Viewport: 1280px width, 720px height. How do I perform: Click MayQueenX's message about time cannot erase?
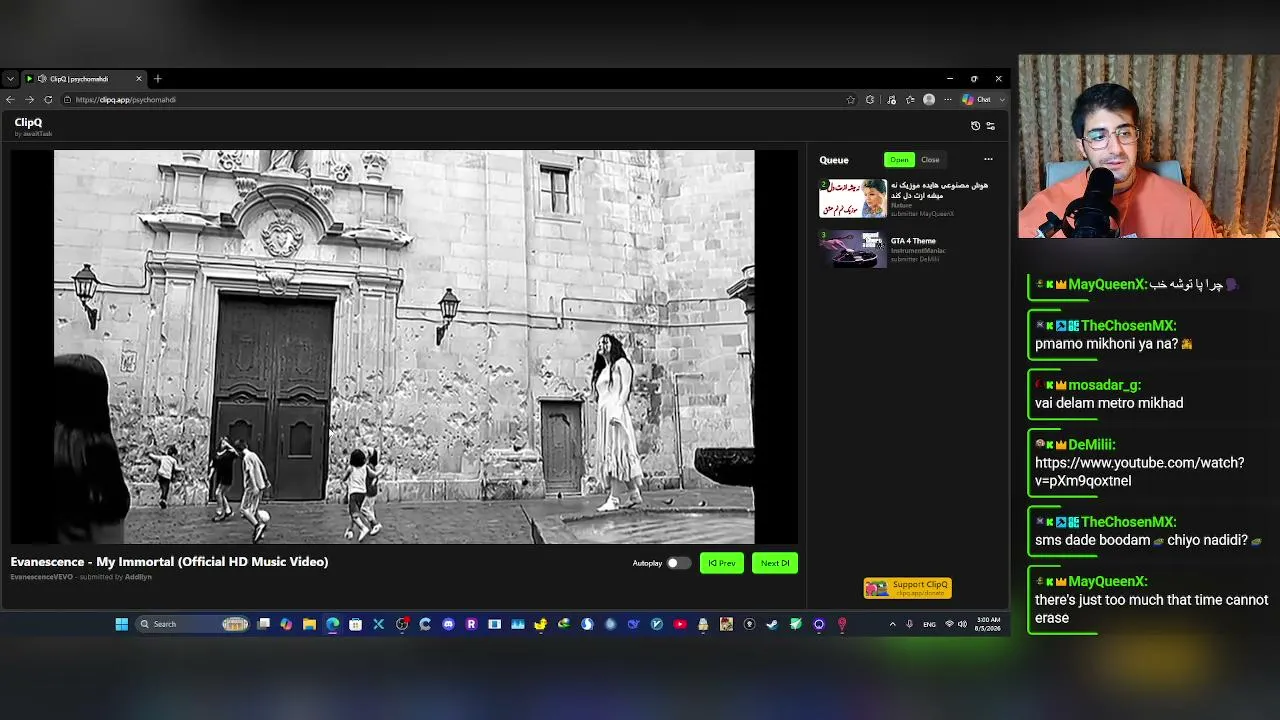coord(1151,609)
